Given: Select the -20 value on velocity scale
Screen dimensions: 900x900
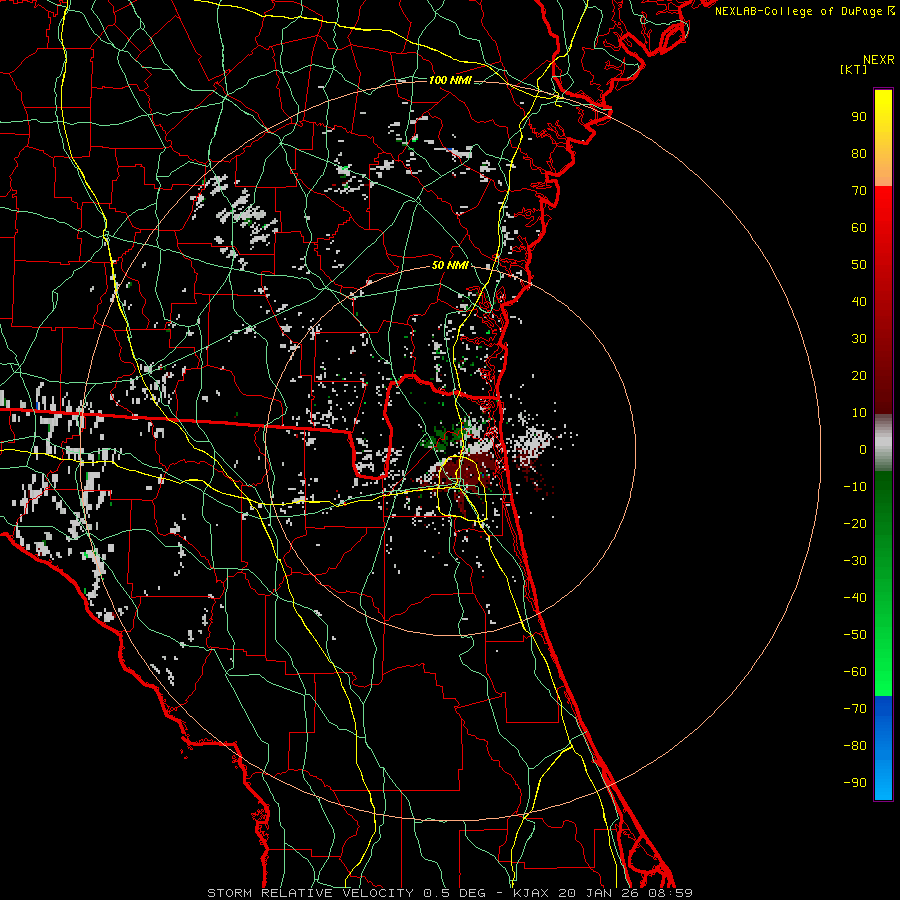Looking at the screenshot, I should pos(855,524).
